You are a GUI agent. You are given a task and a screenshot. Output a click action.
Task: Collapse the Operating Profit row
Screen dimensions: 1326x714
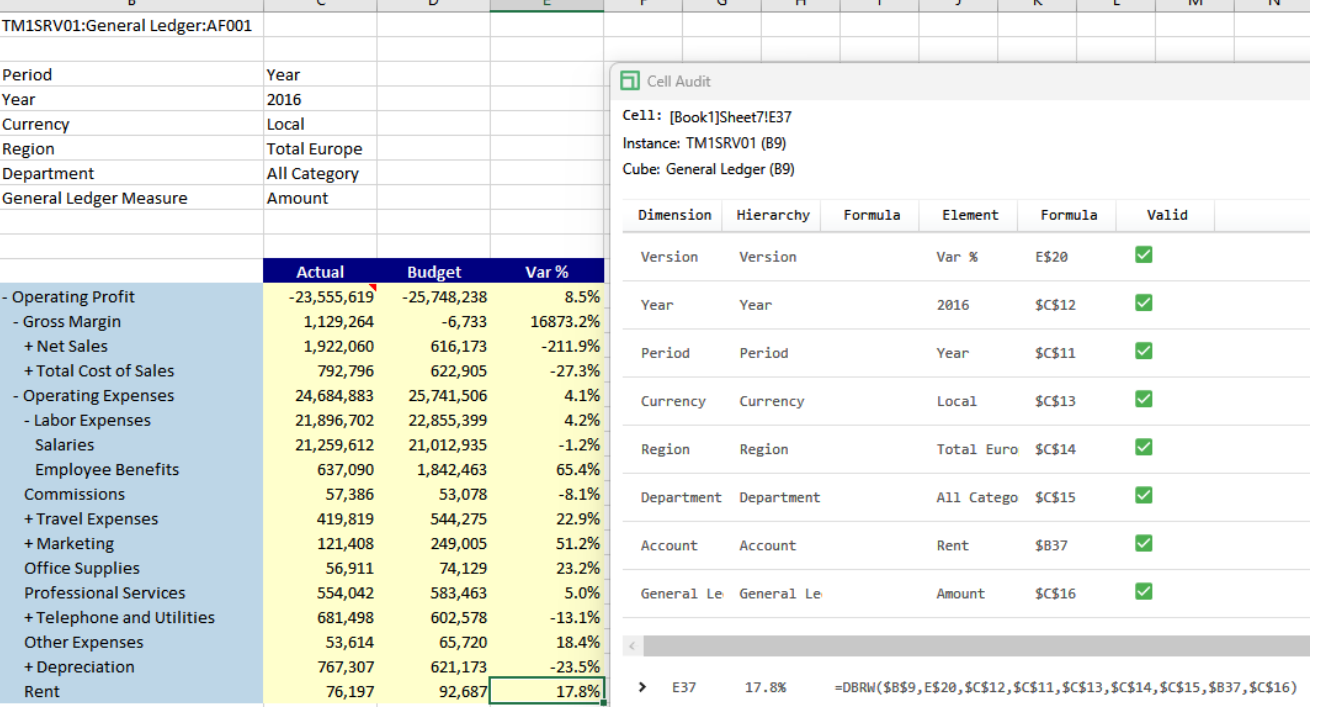(5, 297)
